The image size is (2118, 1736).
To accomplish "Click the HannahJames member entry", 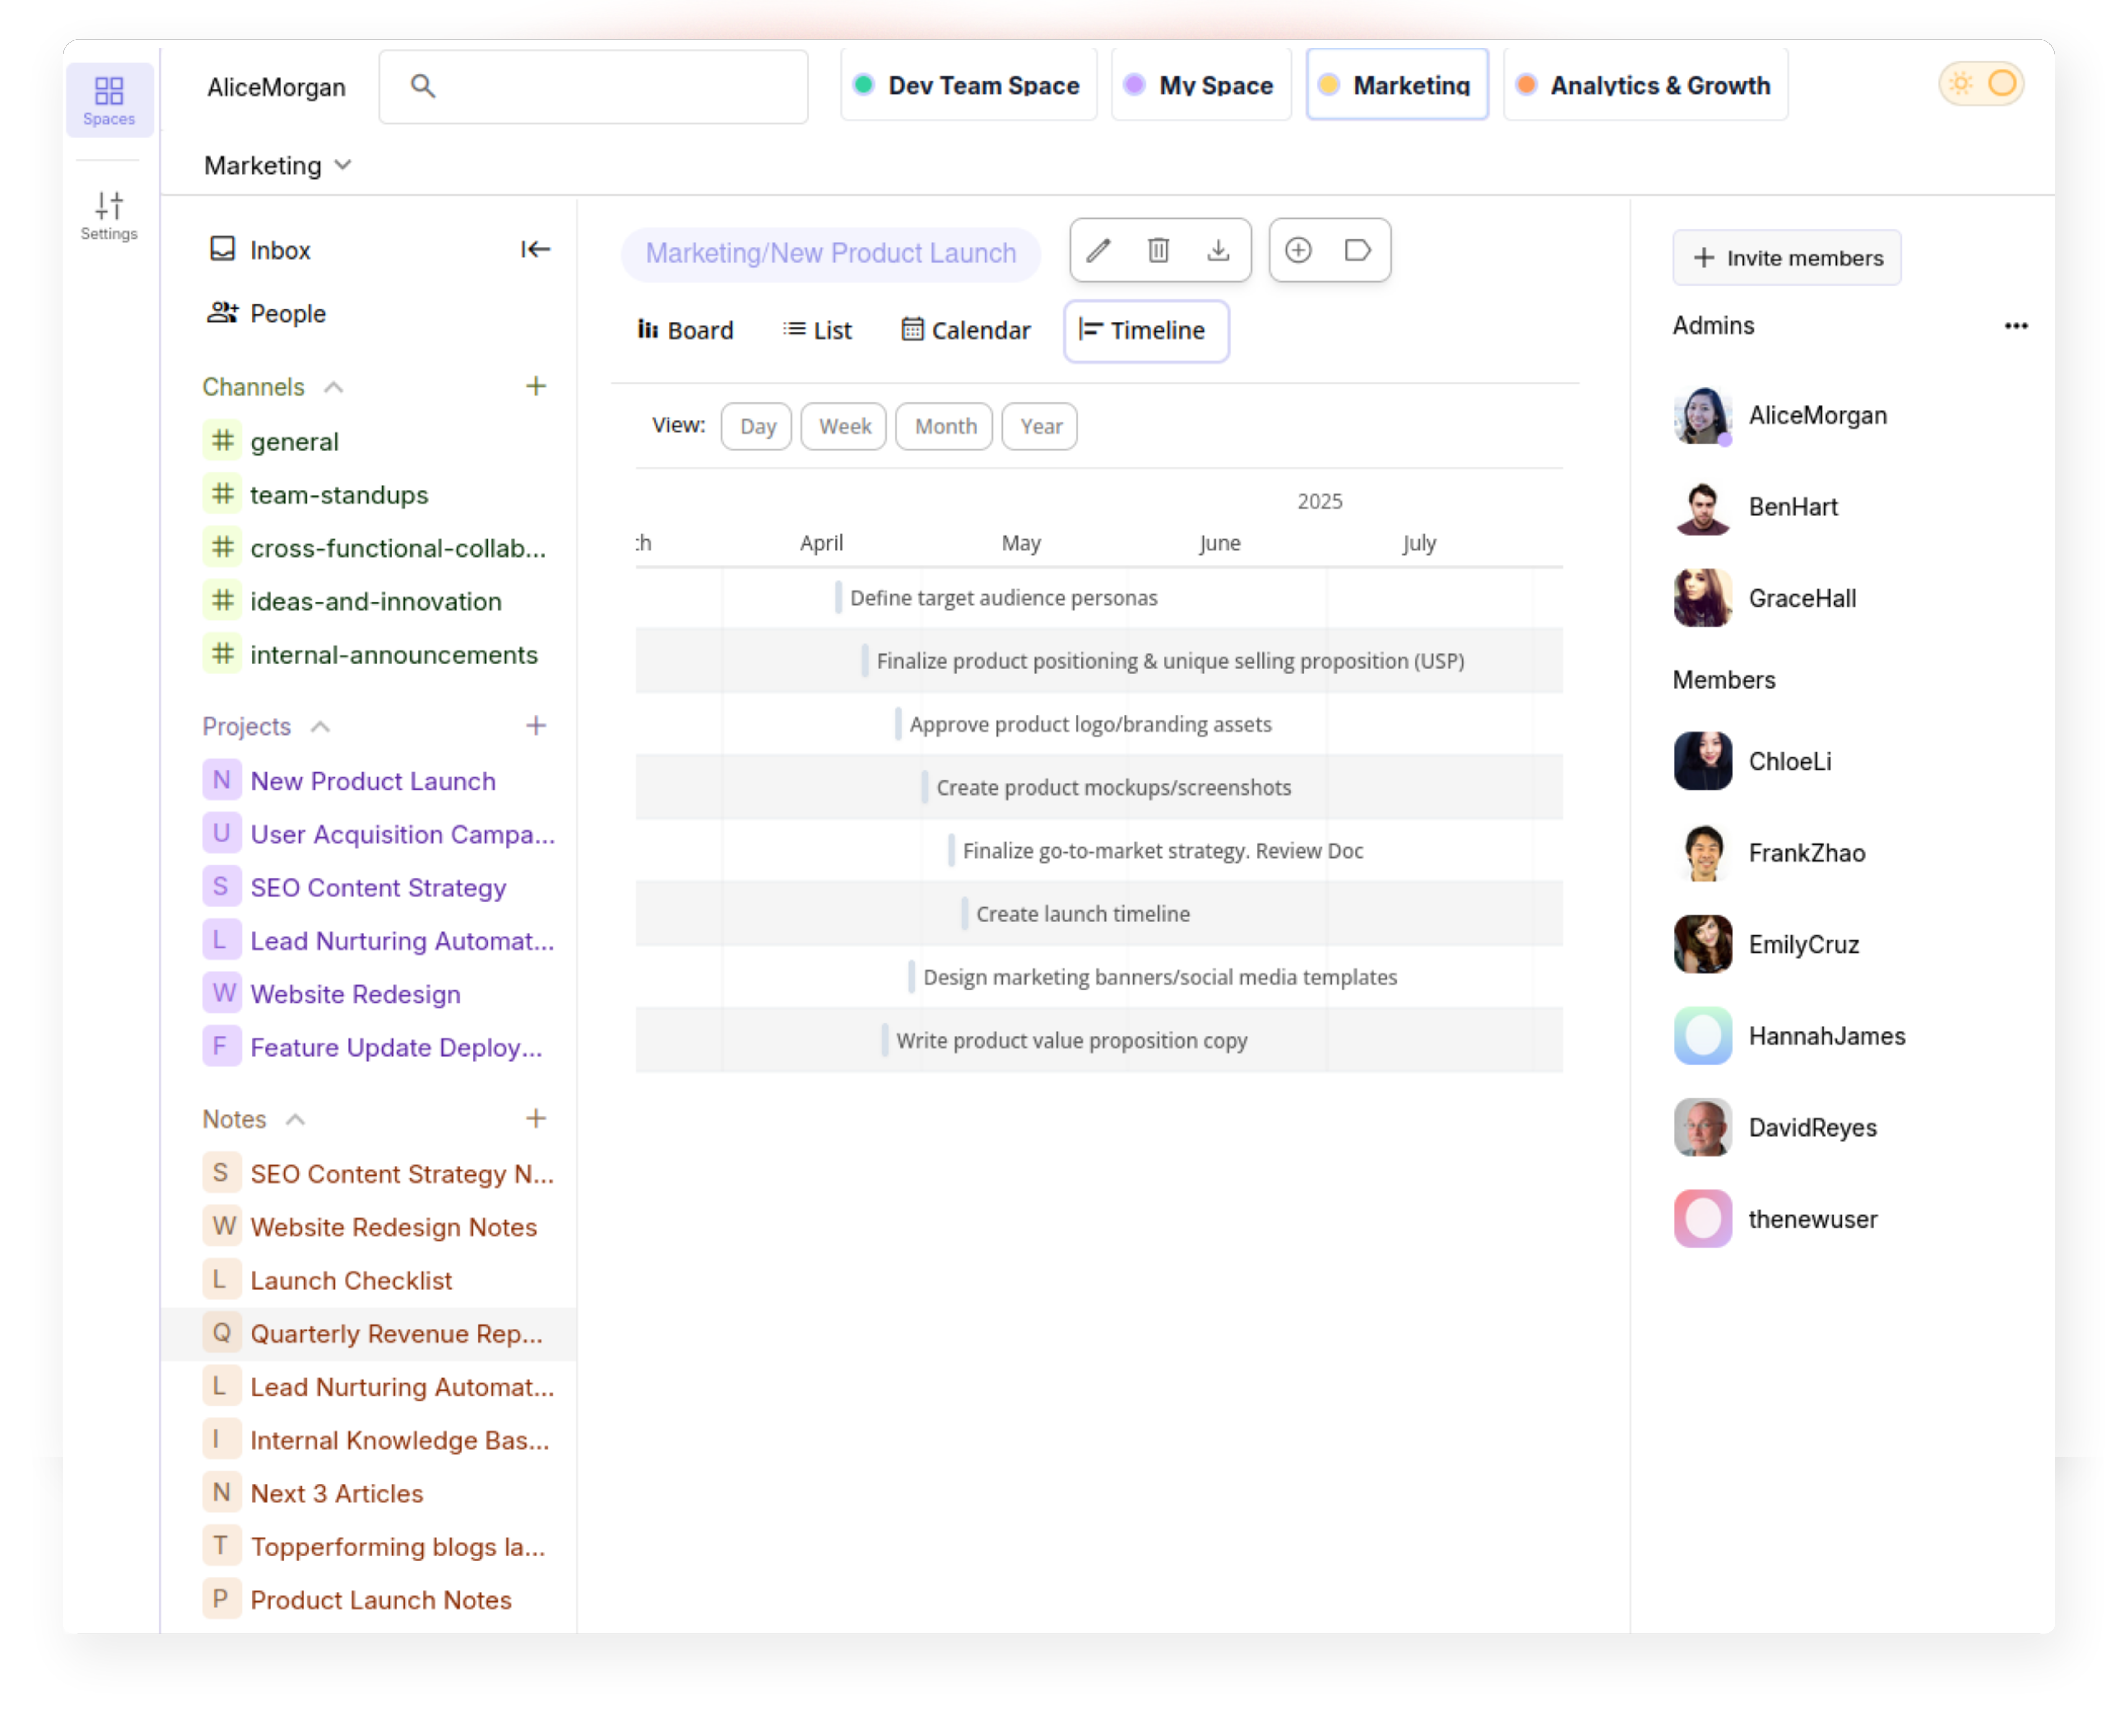I will (x=1790, y=1036).
